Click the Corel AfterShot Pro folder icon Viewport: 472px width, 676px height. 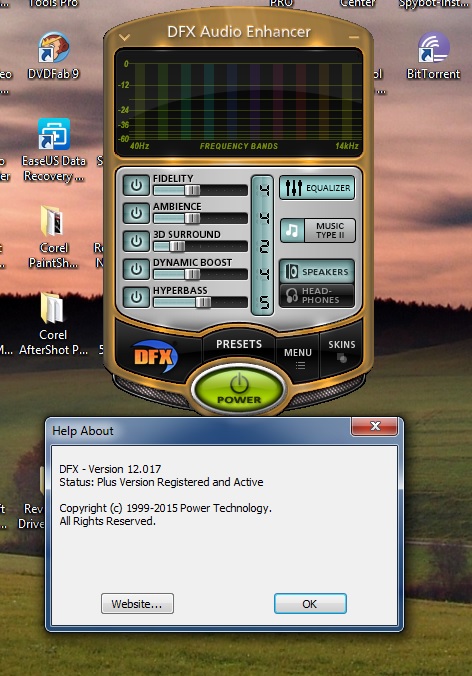pyautogui.click(x=53, y=324)
